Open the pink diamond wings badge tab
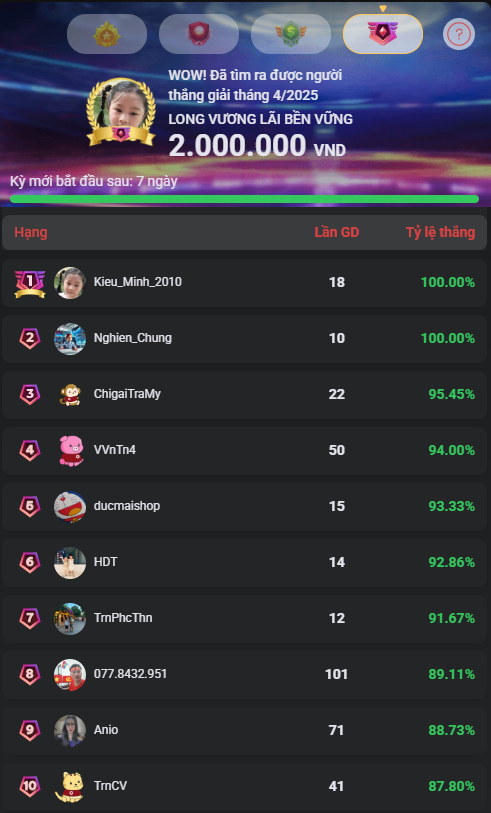Viewport: 491px width, 813px height. [x=383, y=34]
